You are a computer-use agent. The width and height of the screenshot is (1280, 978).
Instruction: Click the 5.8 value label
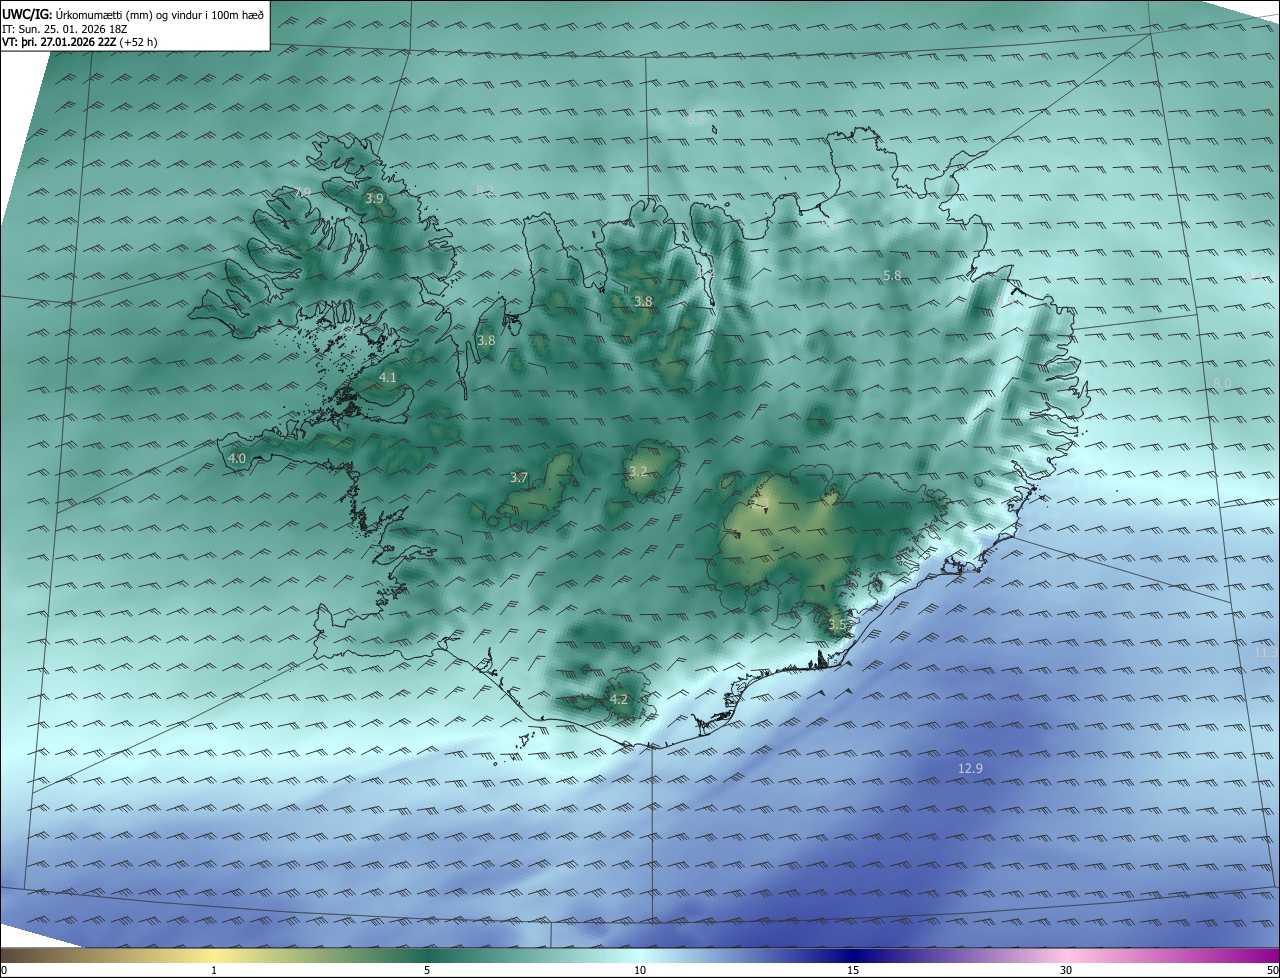(x=893, y=275)
